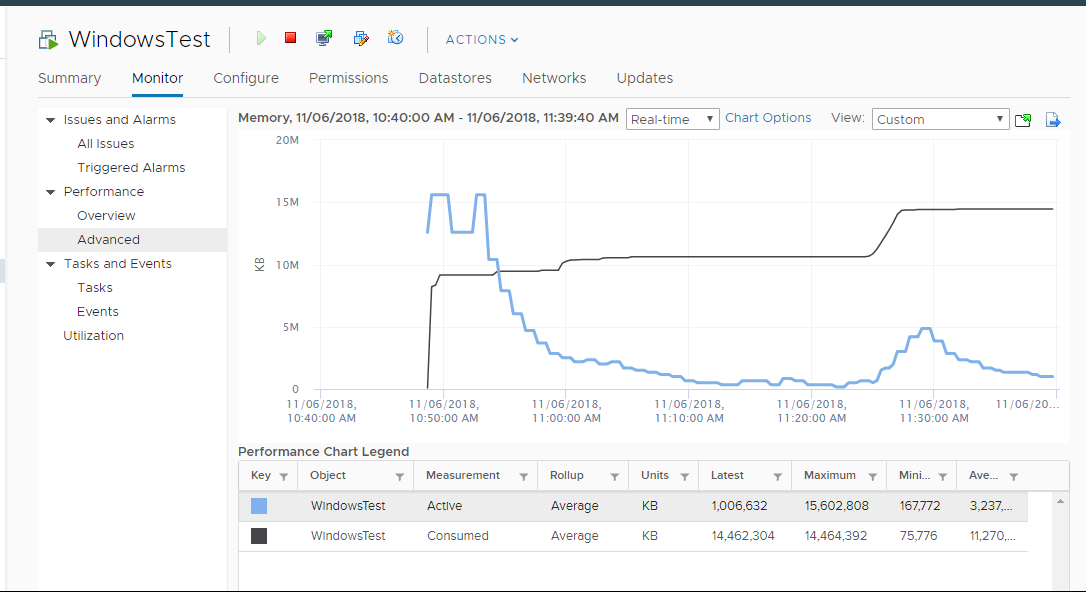Image resolution: width=1086 pixels, height=592 pixels.
Task: Click the Latest value 14,462,304
Action: (x=742, y=536)
